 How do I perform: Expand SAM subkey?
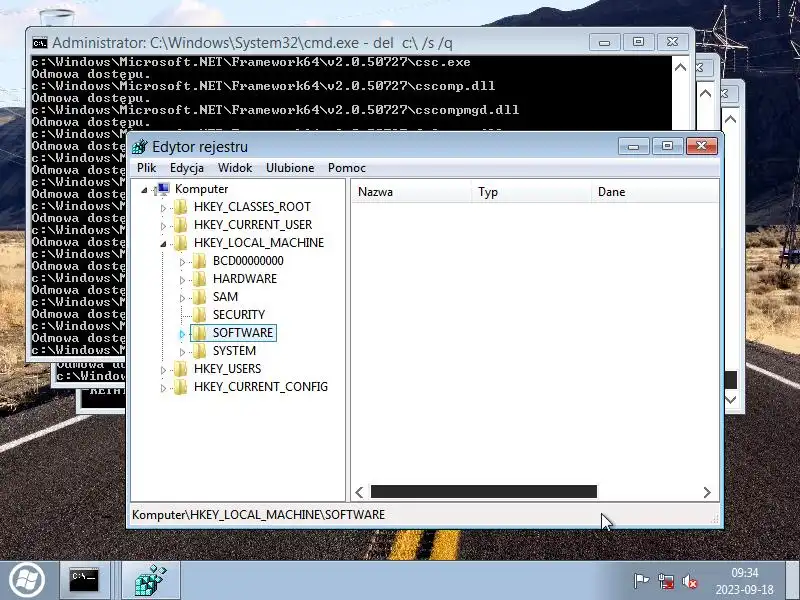click(182, 297)
